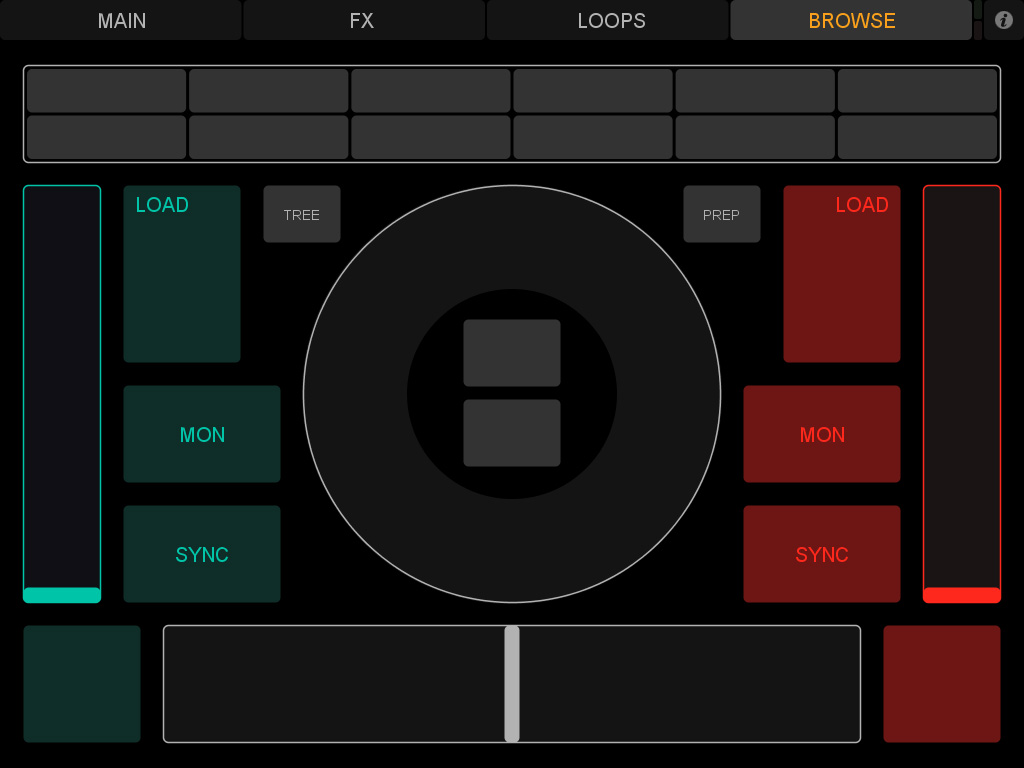Toggle the red MON monitor button

point(822,434)
